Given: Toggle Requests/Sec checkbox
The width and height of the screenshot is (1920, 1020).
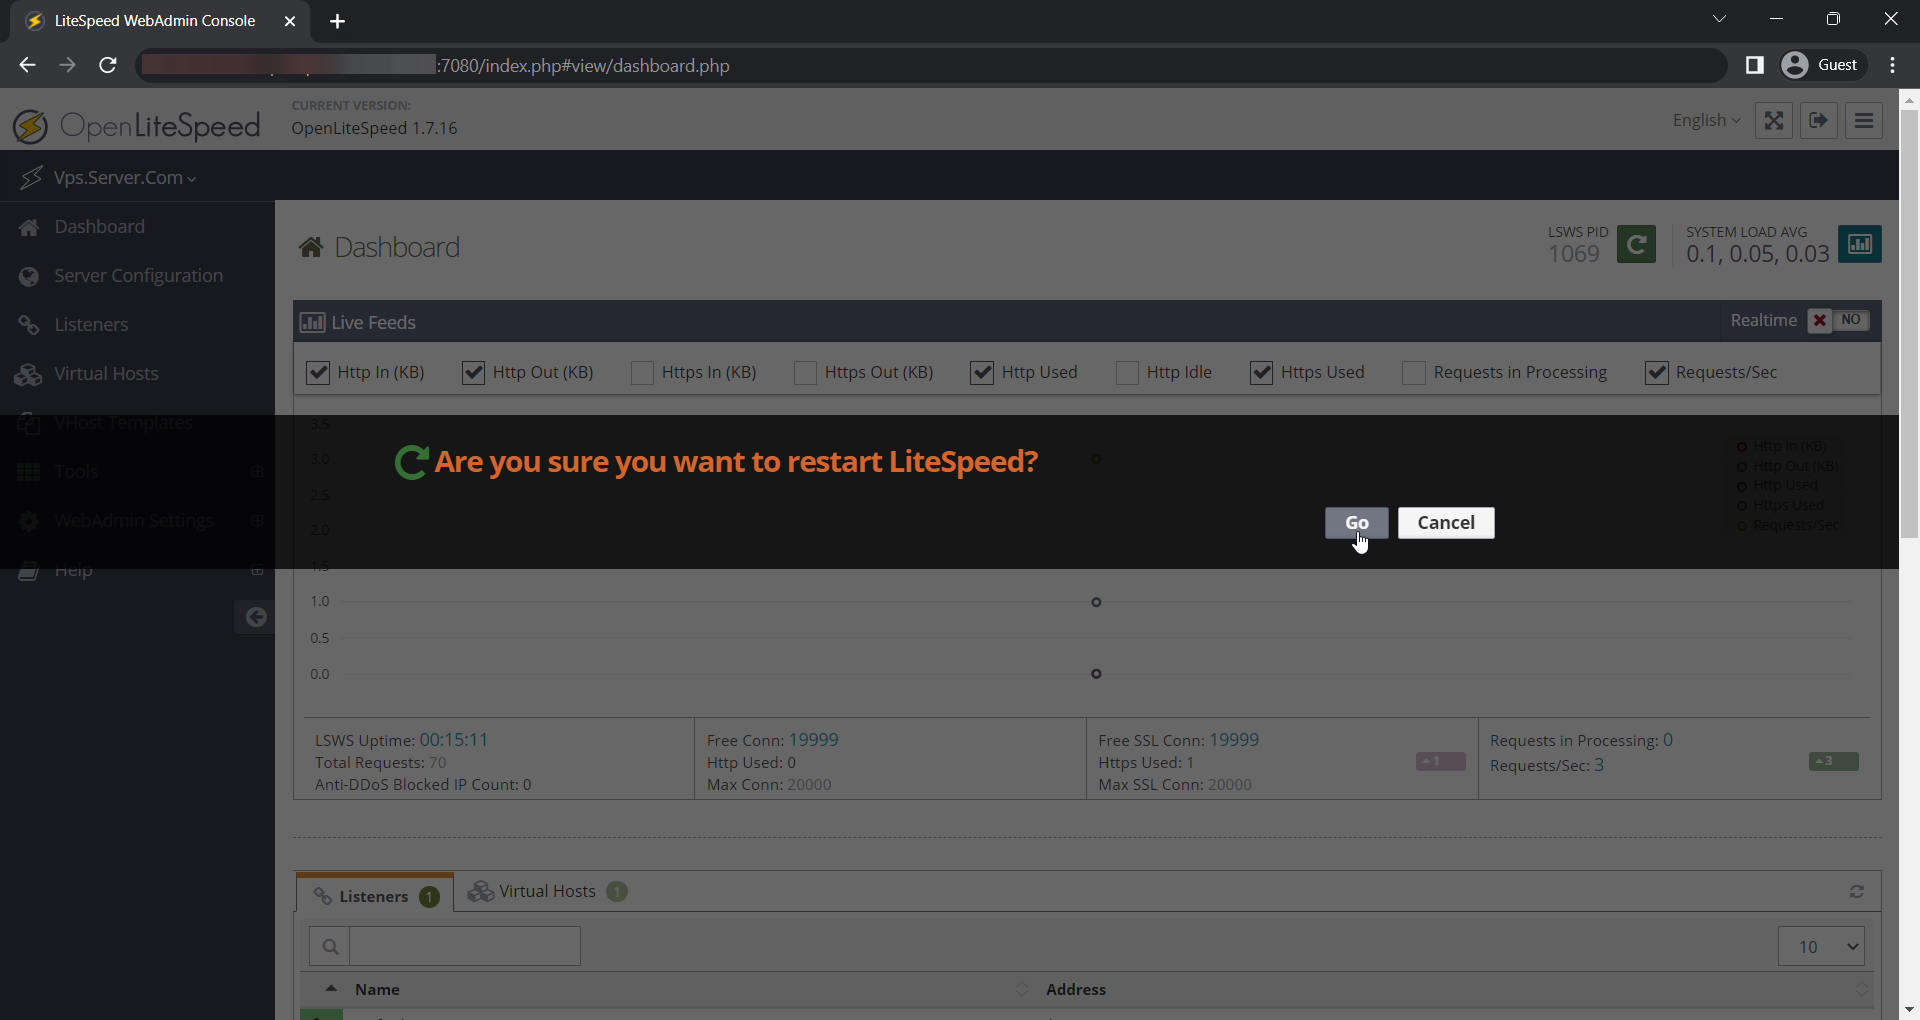Looking at the screenshot, I should (x=1657, y=373).
